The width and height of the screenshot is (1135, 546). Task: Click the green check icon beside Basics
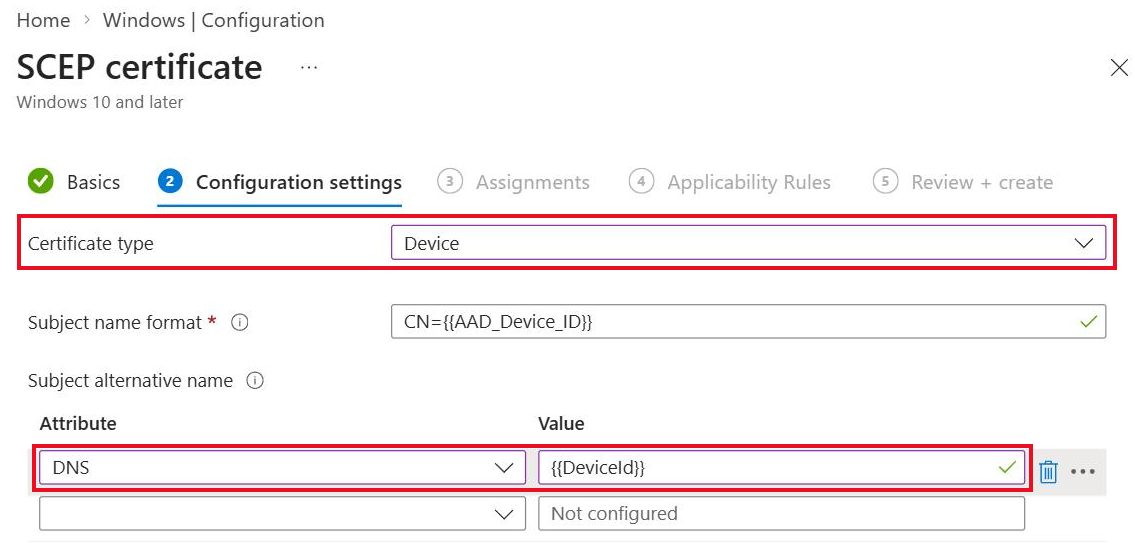point(41,181)
